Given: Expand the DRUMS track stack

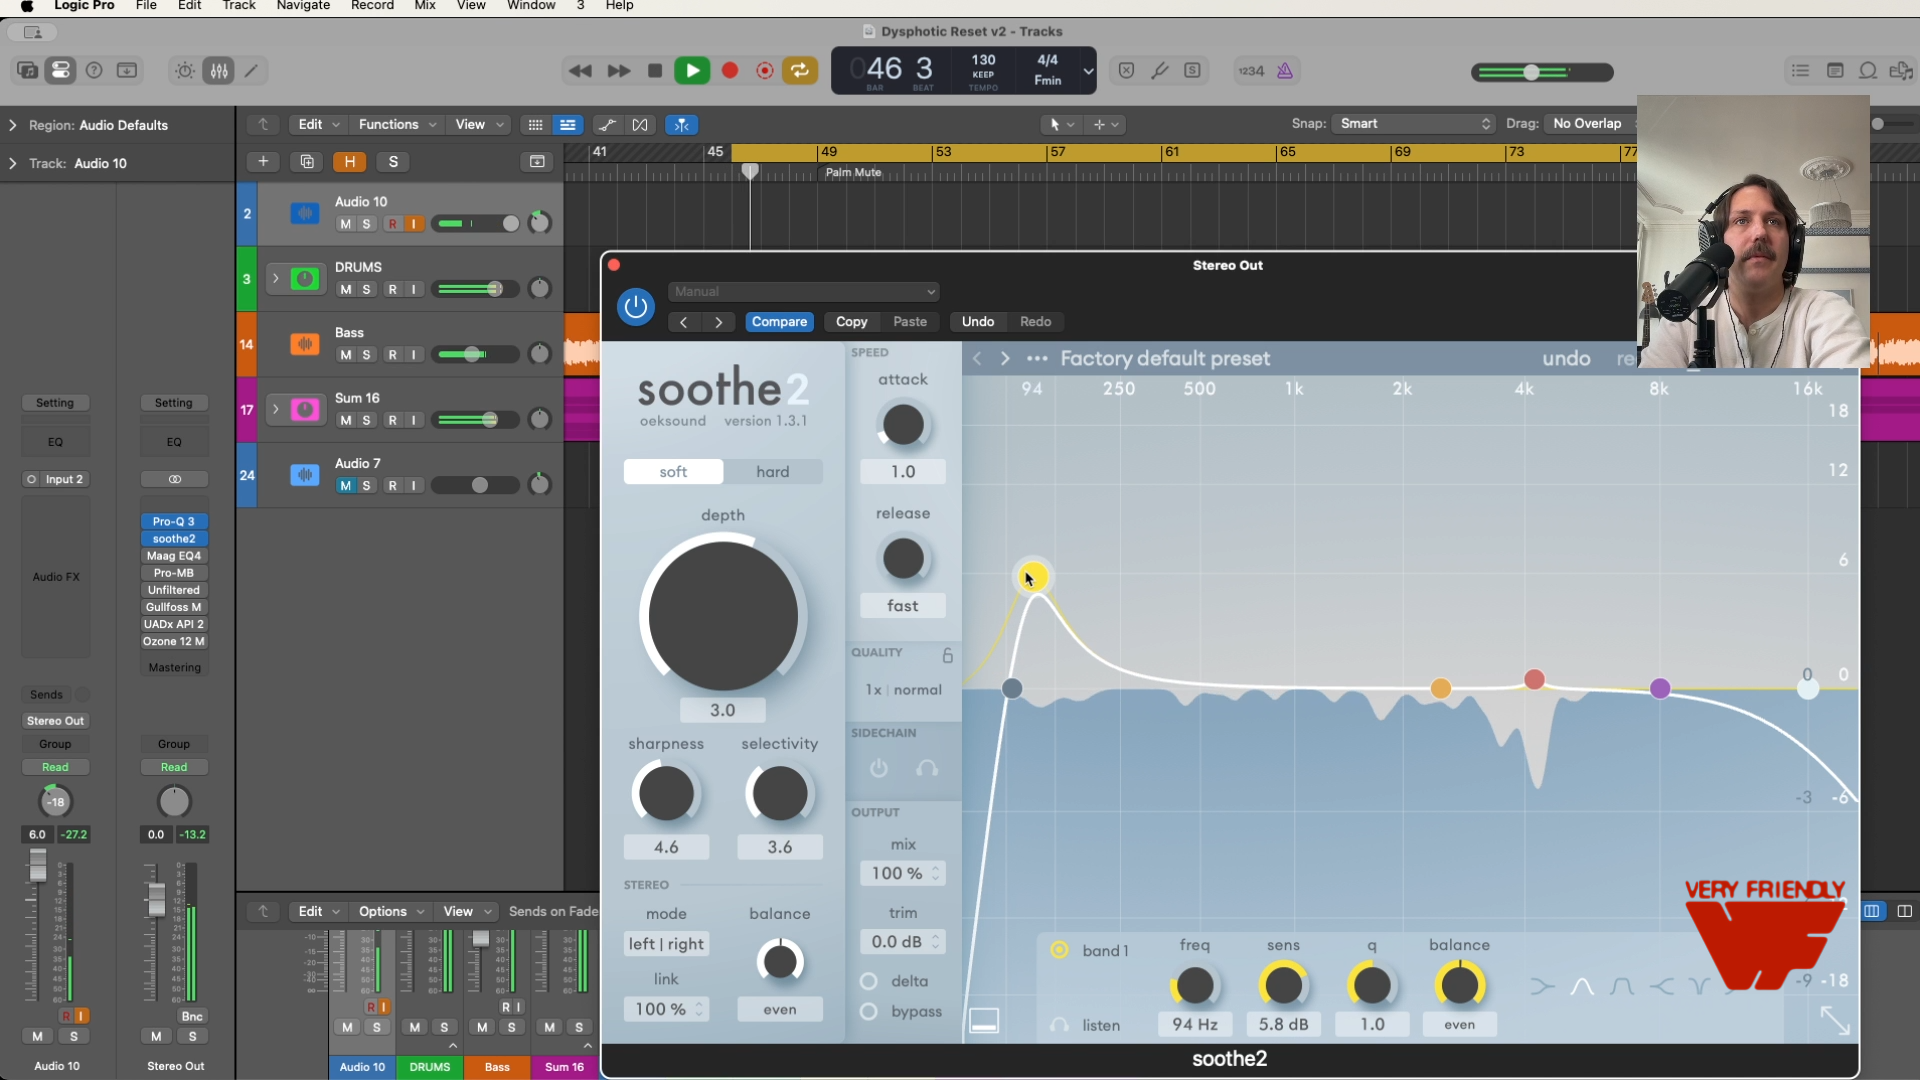Looking at the screenshot, I should pos(275,279).
